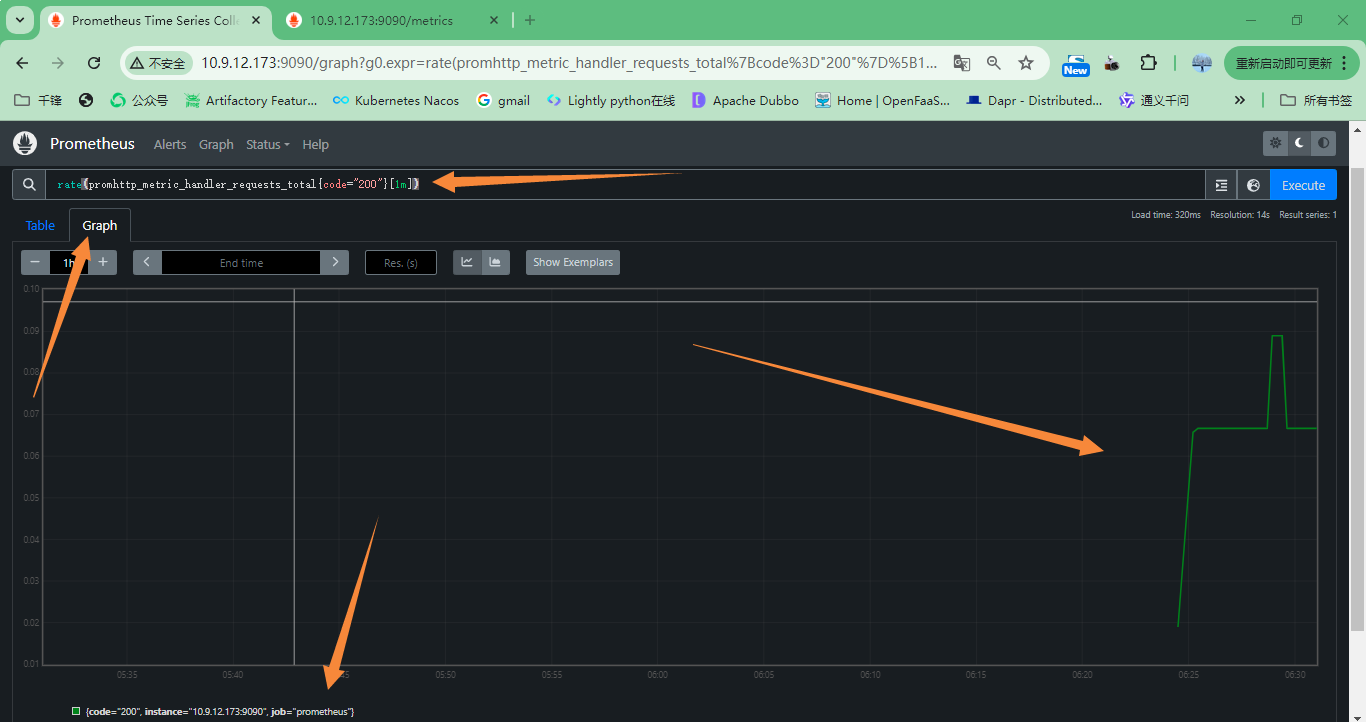Close the Prometheus Time Series tab

click(254, 20)
